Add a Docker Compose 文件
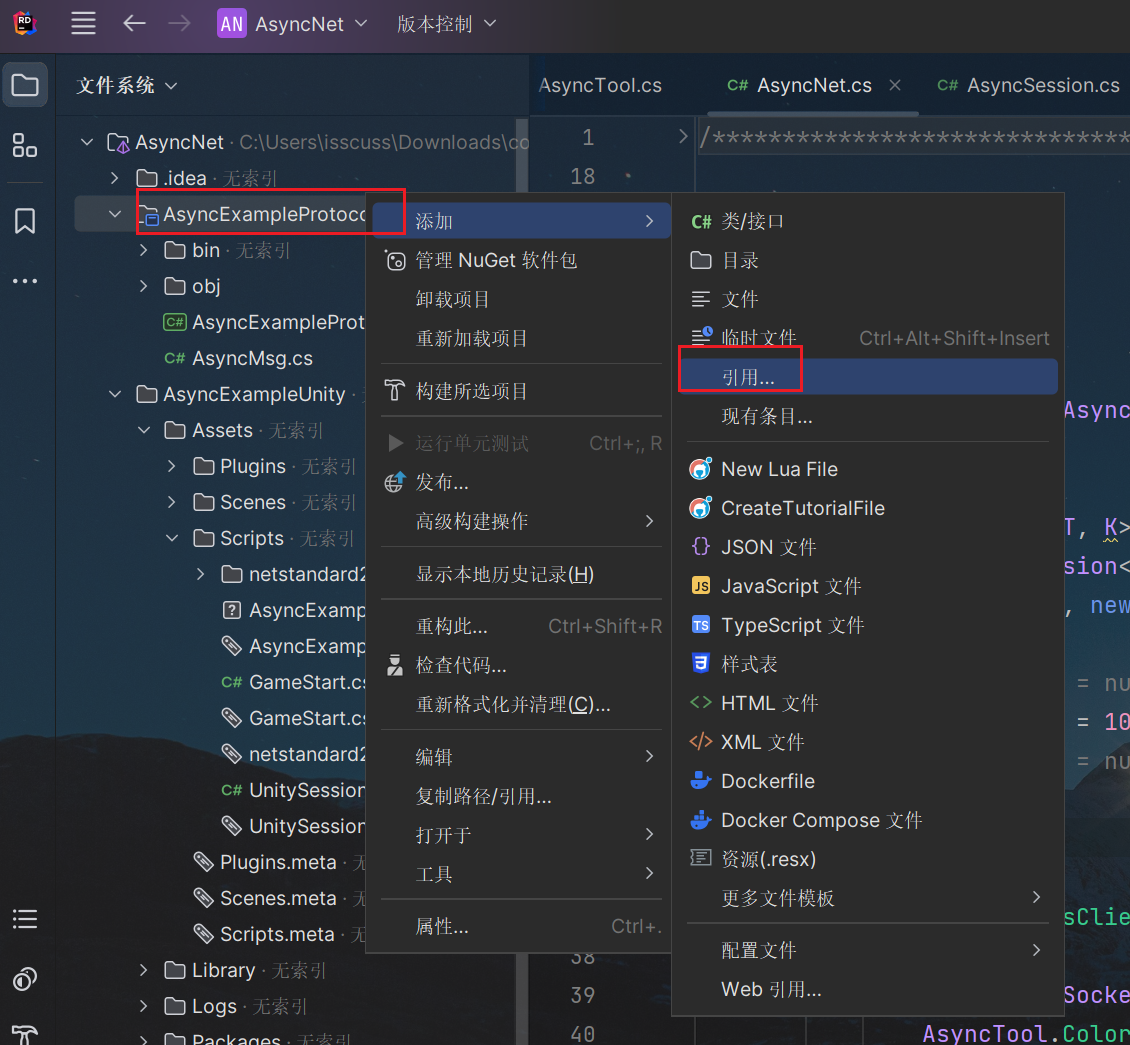 pos(867,820)
